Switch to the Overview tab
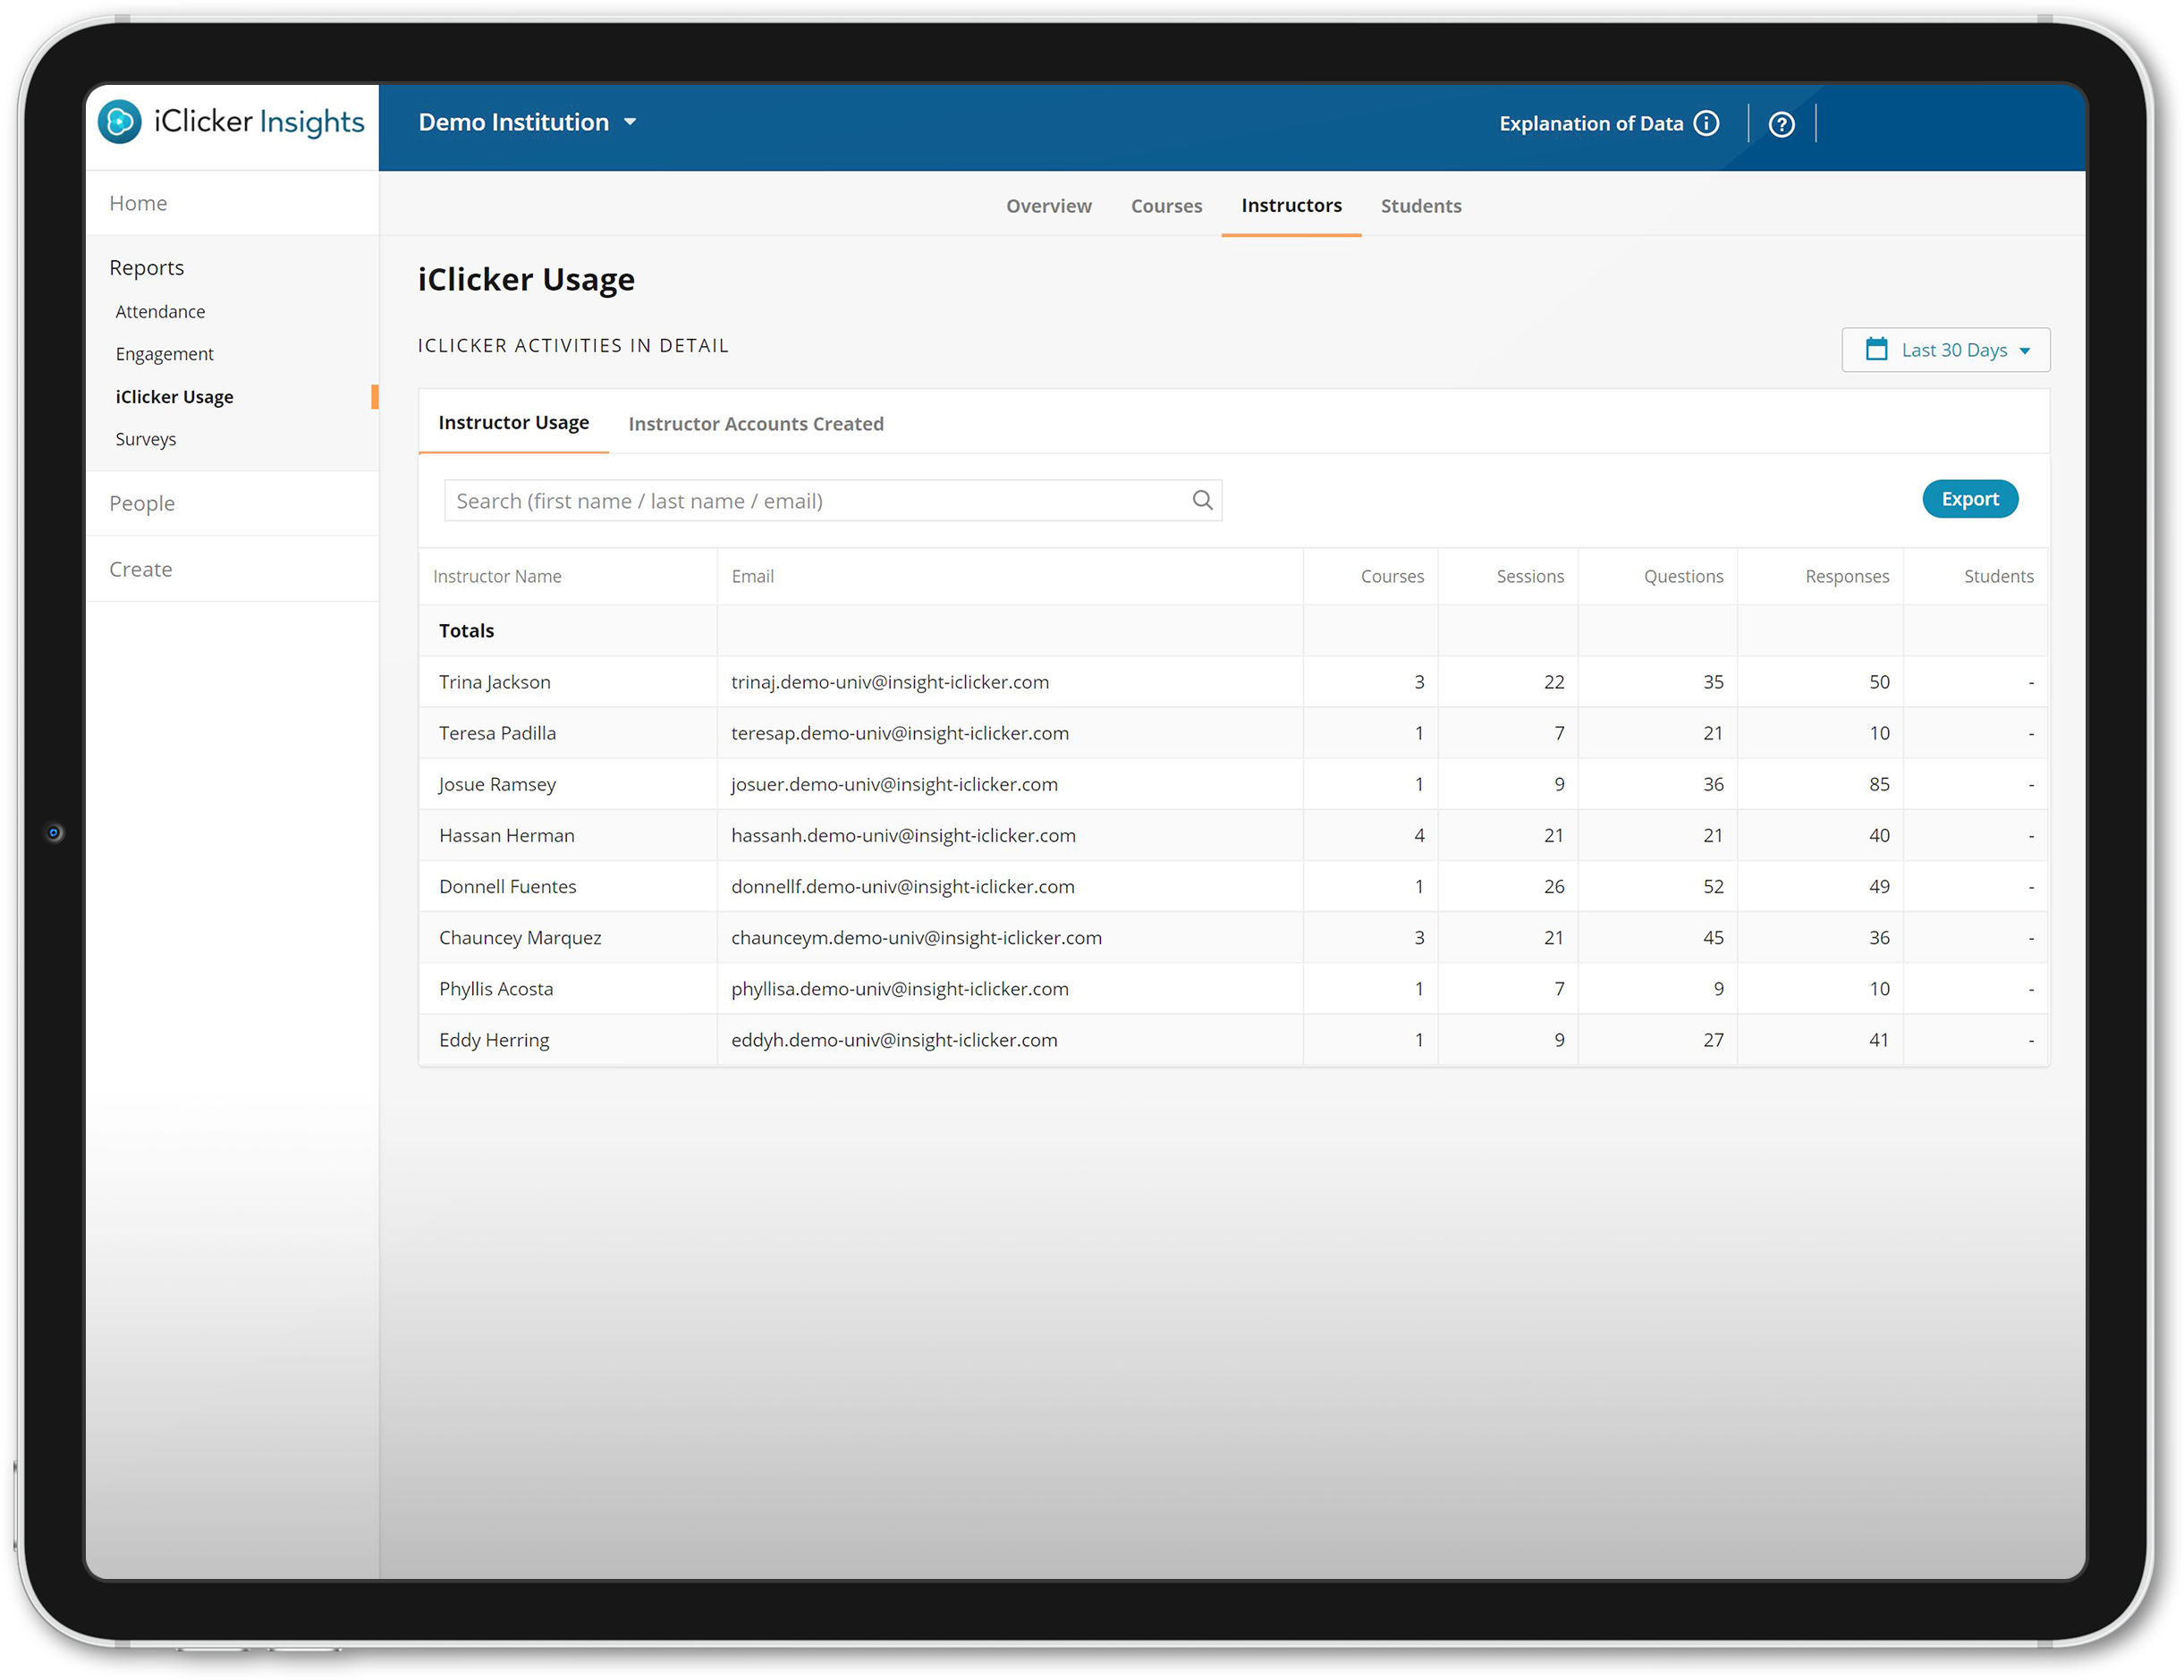 (x=1048, y=206)
